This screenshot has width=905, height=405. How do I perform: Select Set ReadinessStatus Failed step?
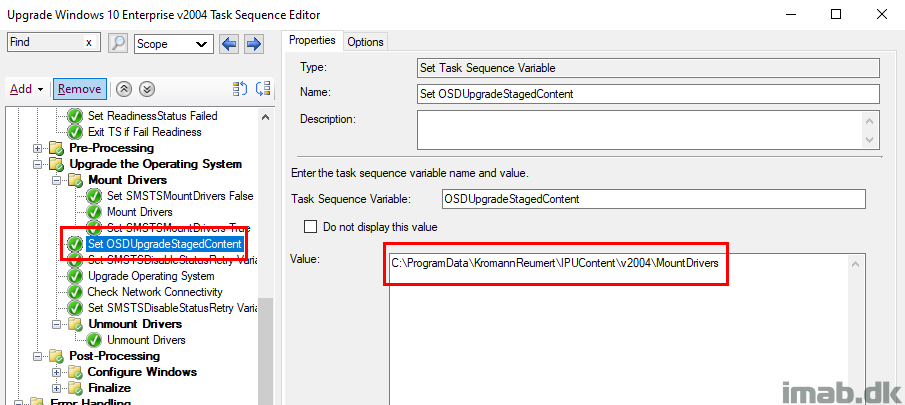coord(152,116)
